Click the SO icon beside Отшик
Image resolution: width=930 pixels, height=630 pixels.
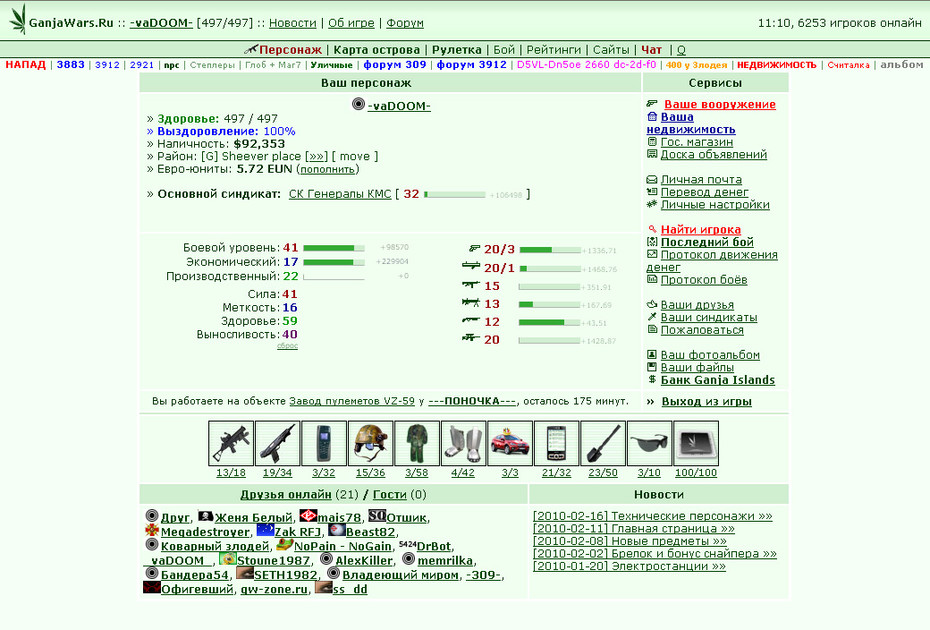(x=377, y=516)
